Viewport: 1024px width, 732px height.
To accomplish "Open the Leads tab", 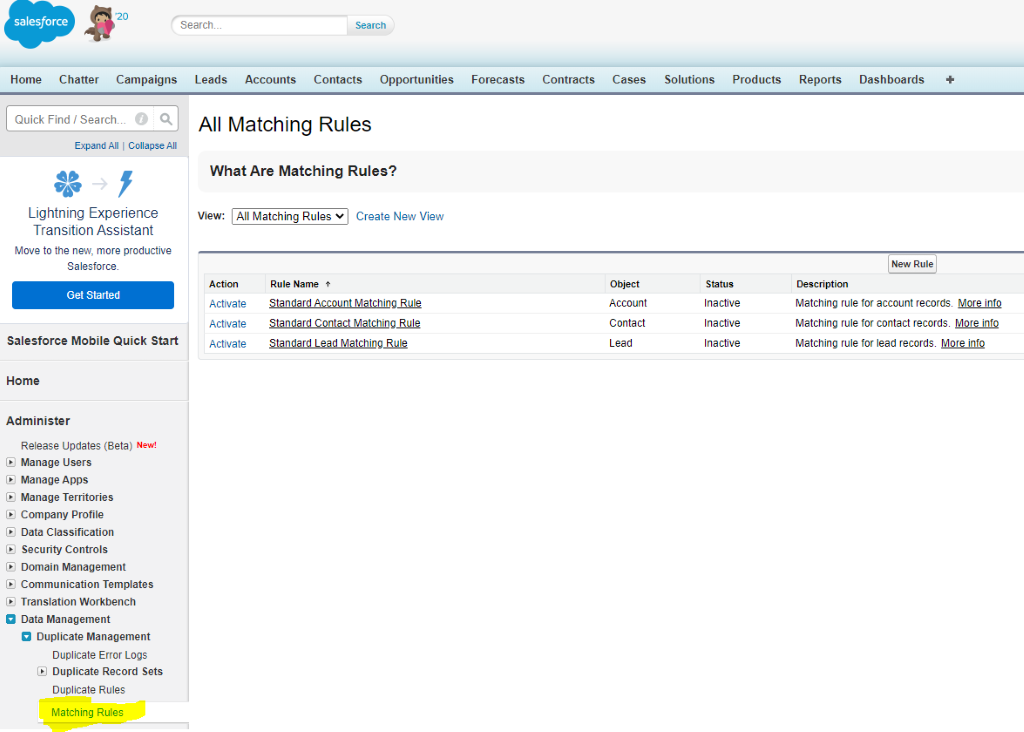I will point(211,80).
